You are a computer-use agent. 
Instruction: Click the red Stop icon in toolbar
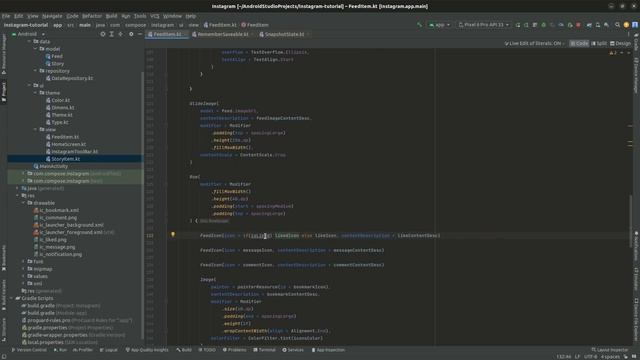click(578, 25)
